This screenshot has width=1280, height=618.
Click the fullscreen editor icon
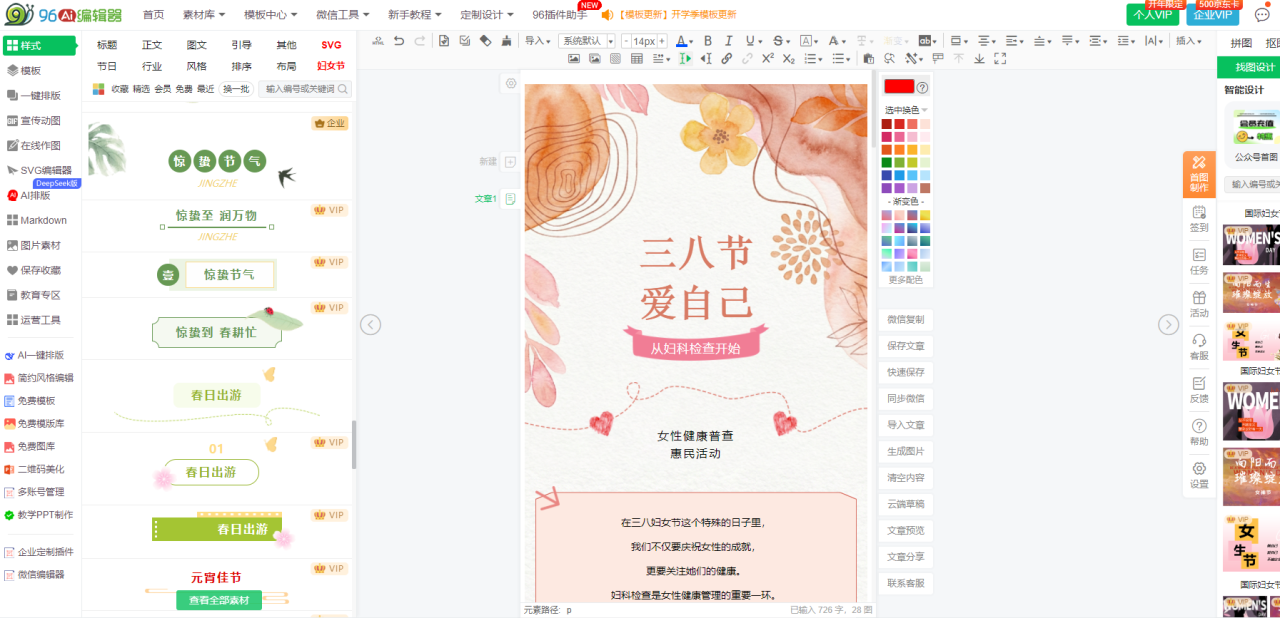coord(1001,59)
